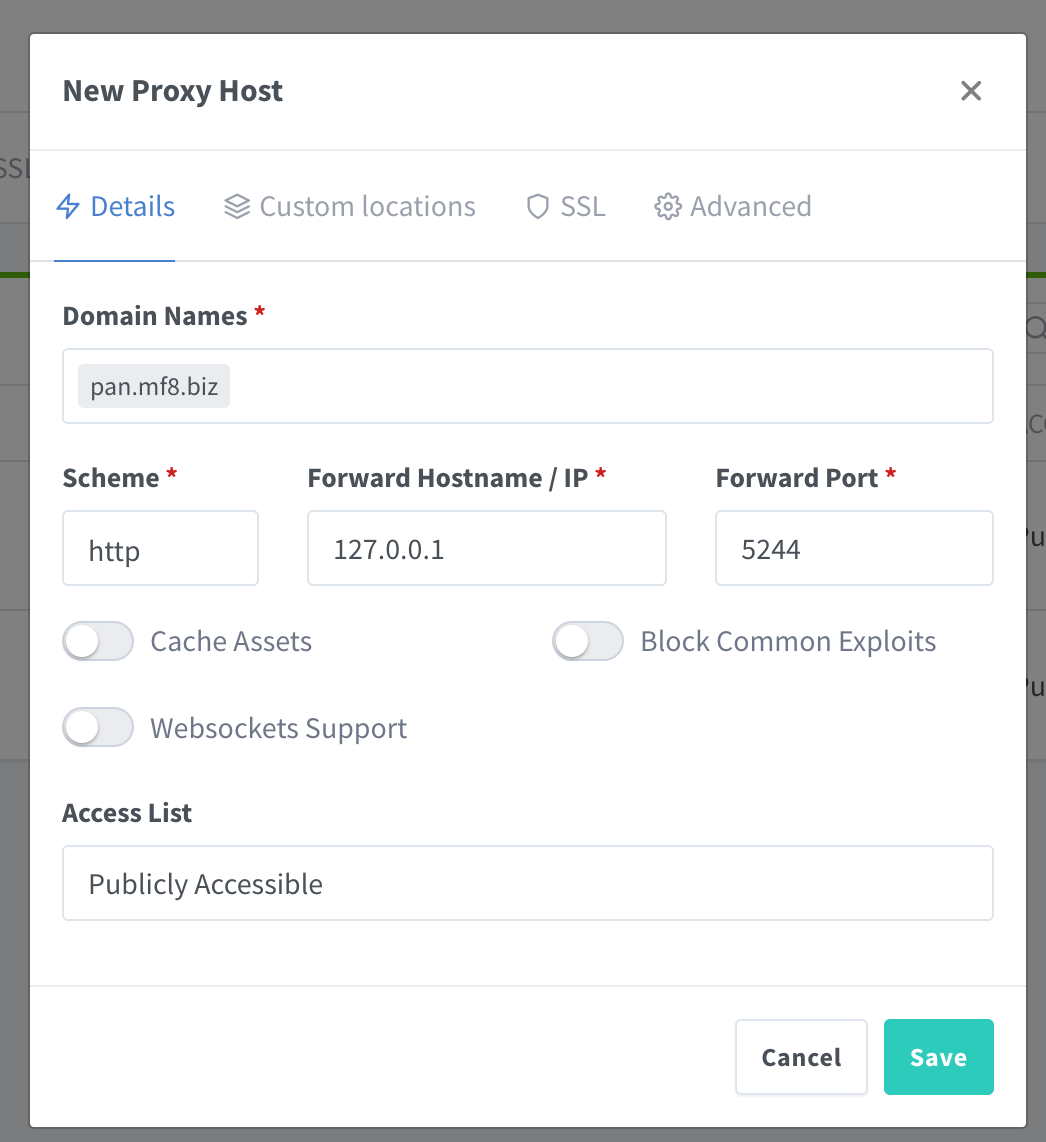The height and width of the screenshot is (1142, 1046).
Task: Expand the Access List dropdown
Action: click(527, 884)
